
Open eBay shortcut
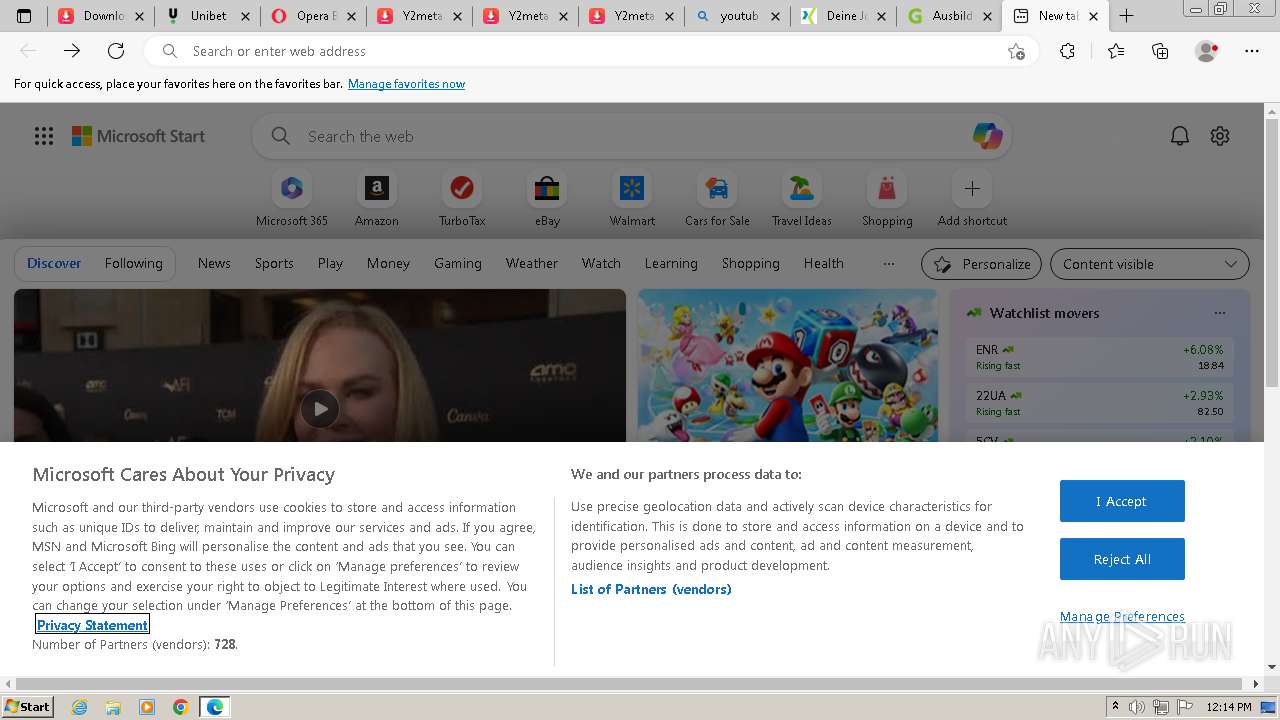click(x=547, y=199)
